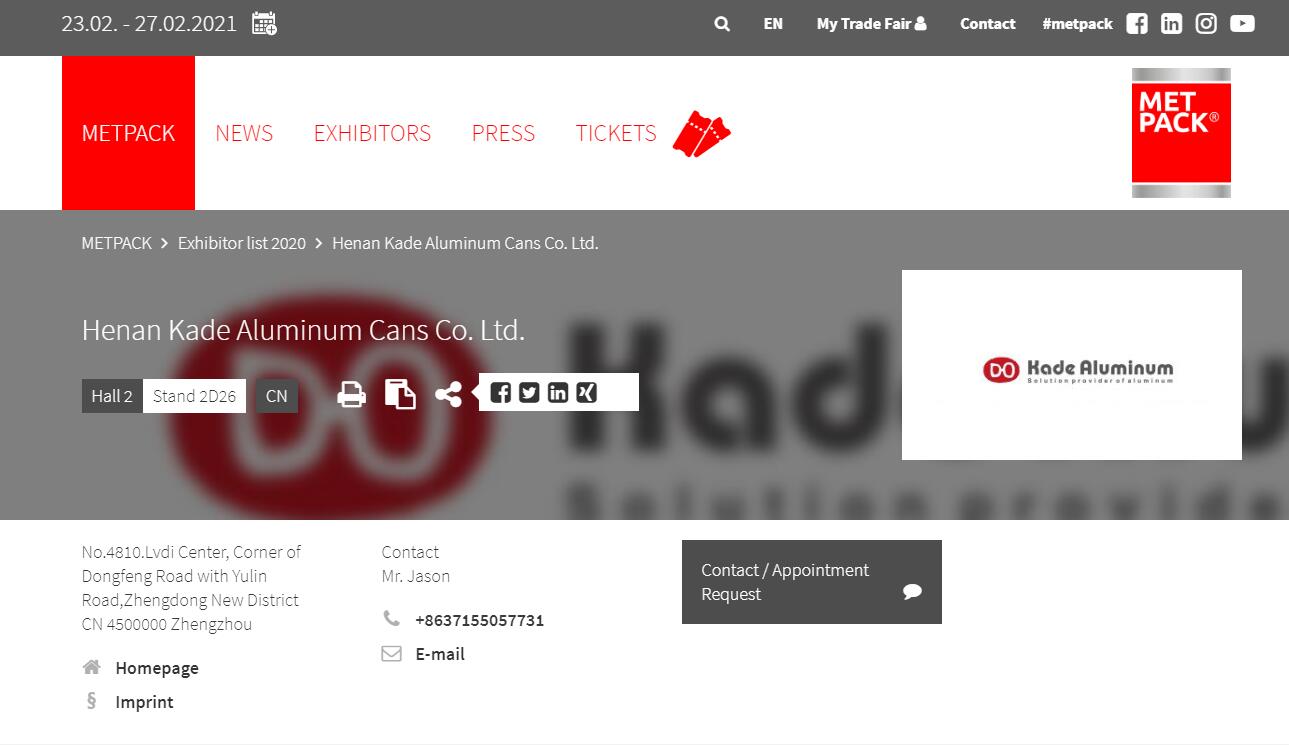The width and height of the screenshot is (1289, 745).
Task: Share on Twitter from the share popup
Action: tap(529, 392)
